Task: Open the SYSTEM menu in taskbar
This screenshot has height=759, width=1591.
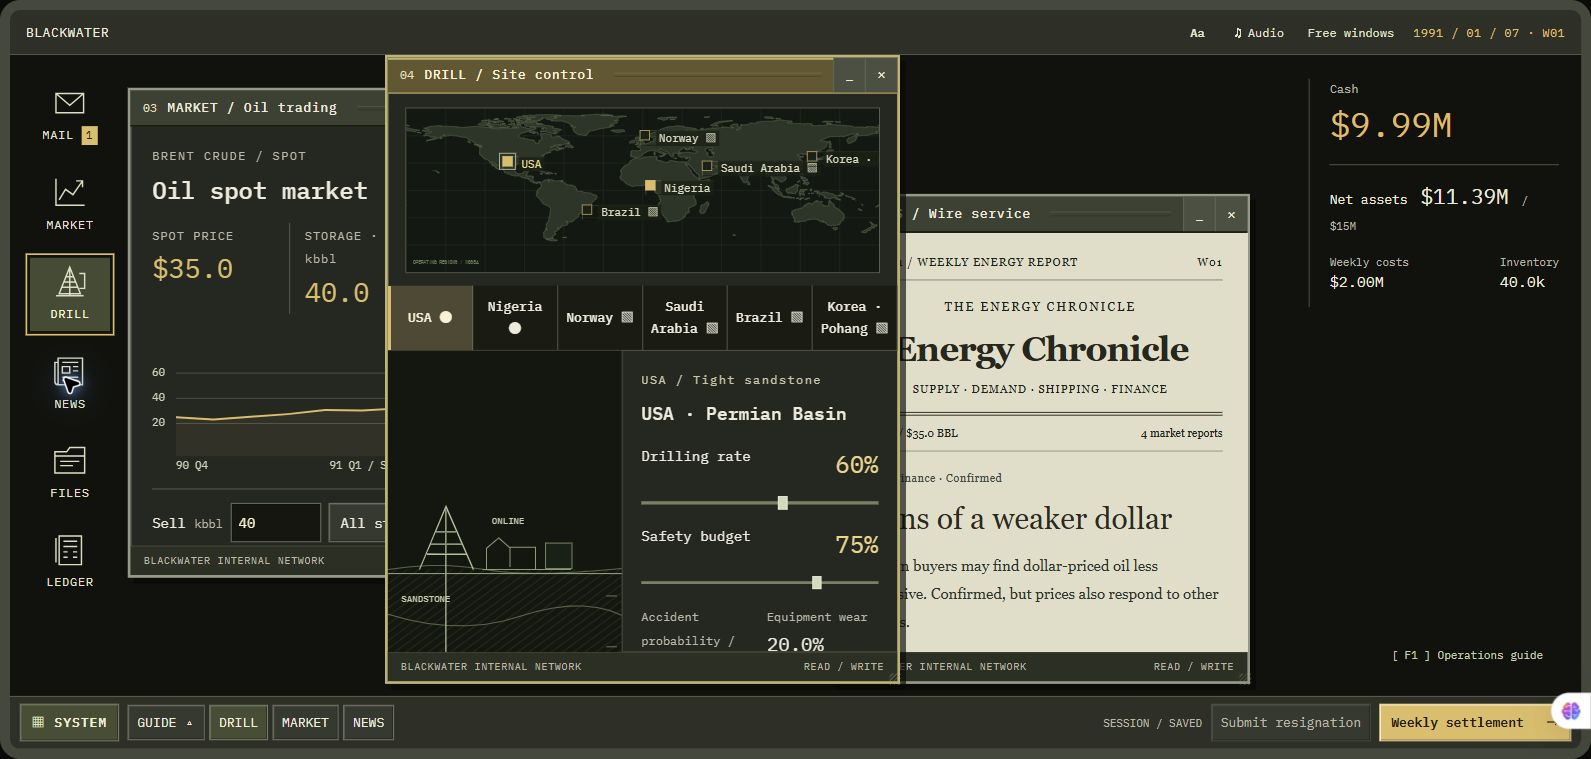Action: 70,722
